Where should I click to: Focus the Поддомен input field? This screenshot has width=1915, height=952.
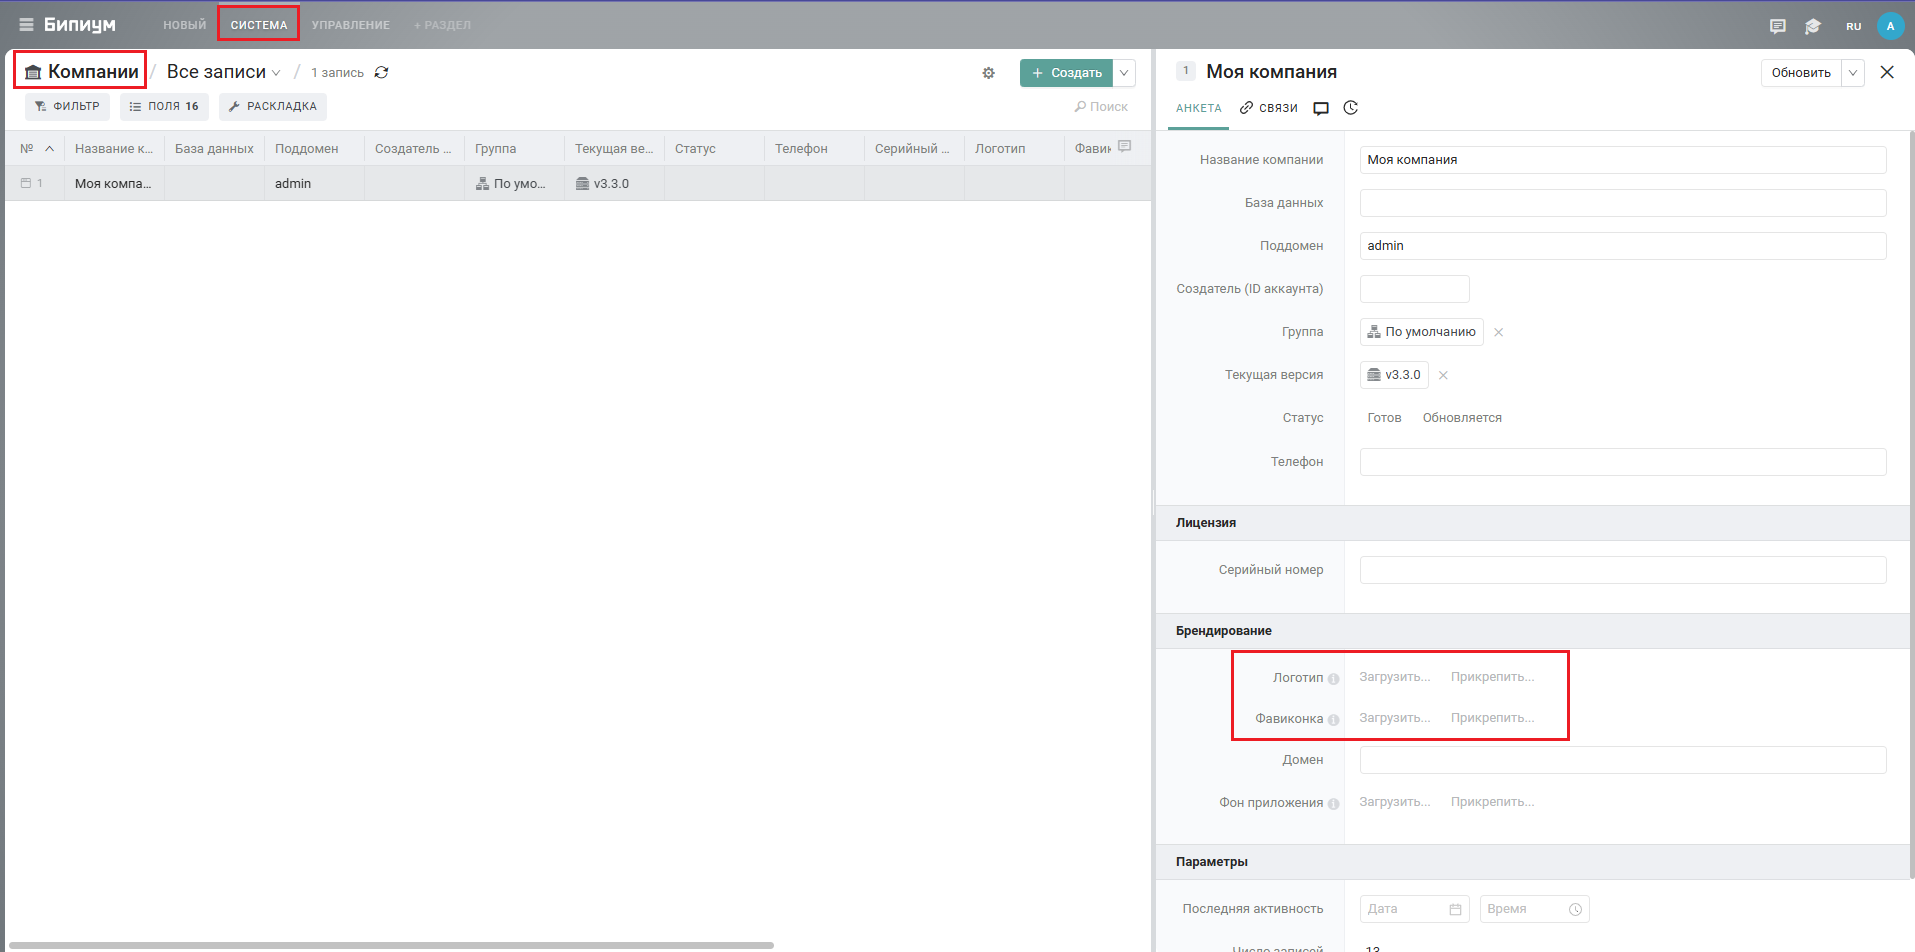click(x=1622, y=246)
